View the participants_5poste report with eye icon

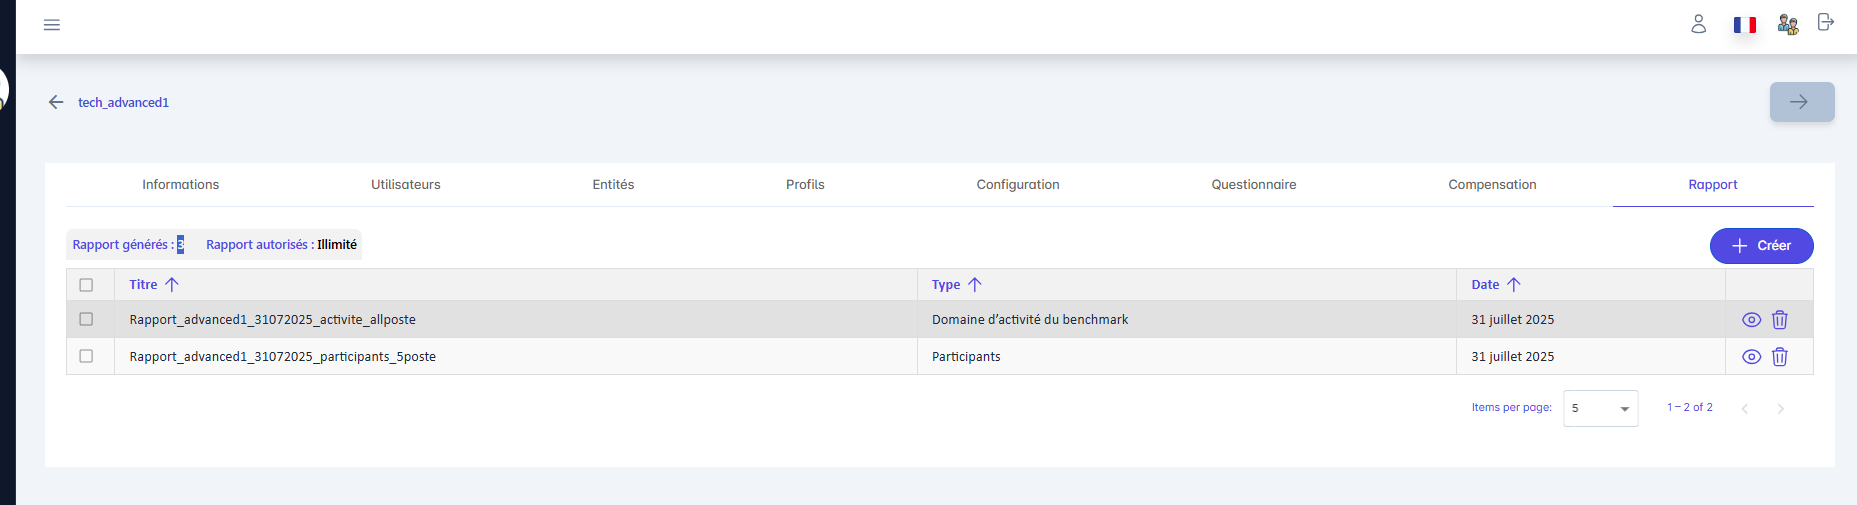[x=1750, y=357]
